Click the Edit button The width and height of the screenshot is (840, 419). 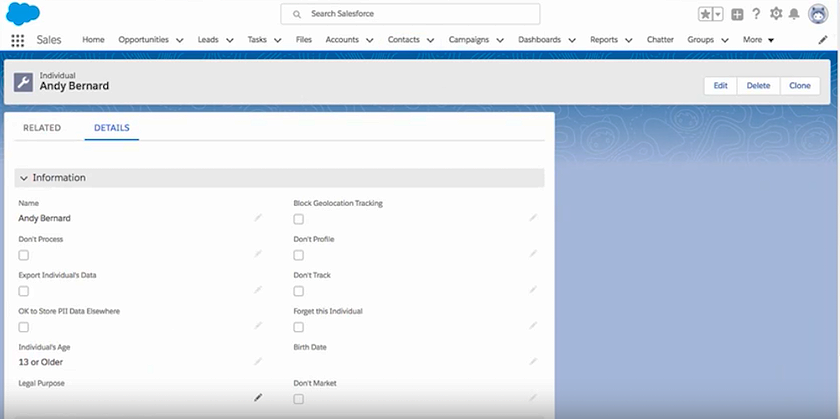[720, 86]
